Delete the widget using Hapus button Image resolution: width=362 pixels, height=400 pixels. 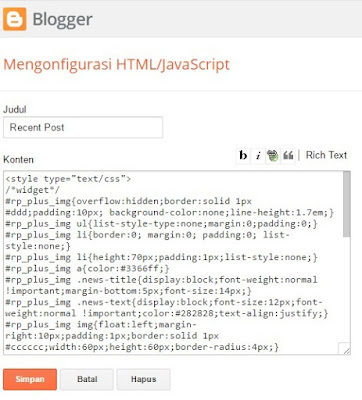coord(144,379)
